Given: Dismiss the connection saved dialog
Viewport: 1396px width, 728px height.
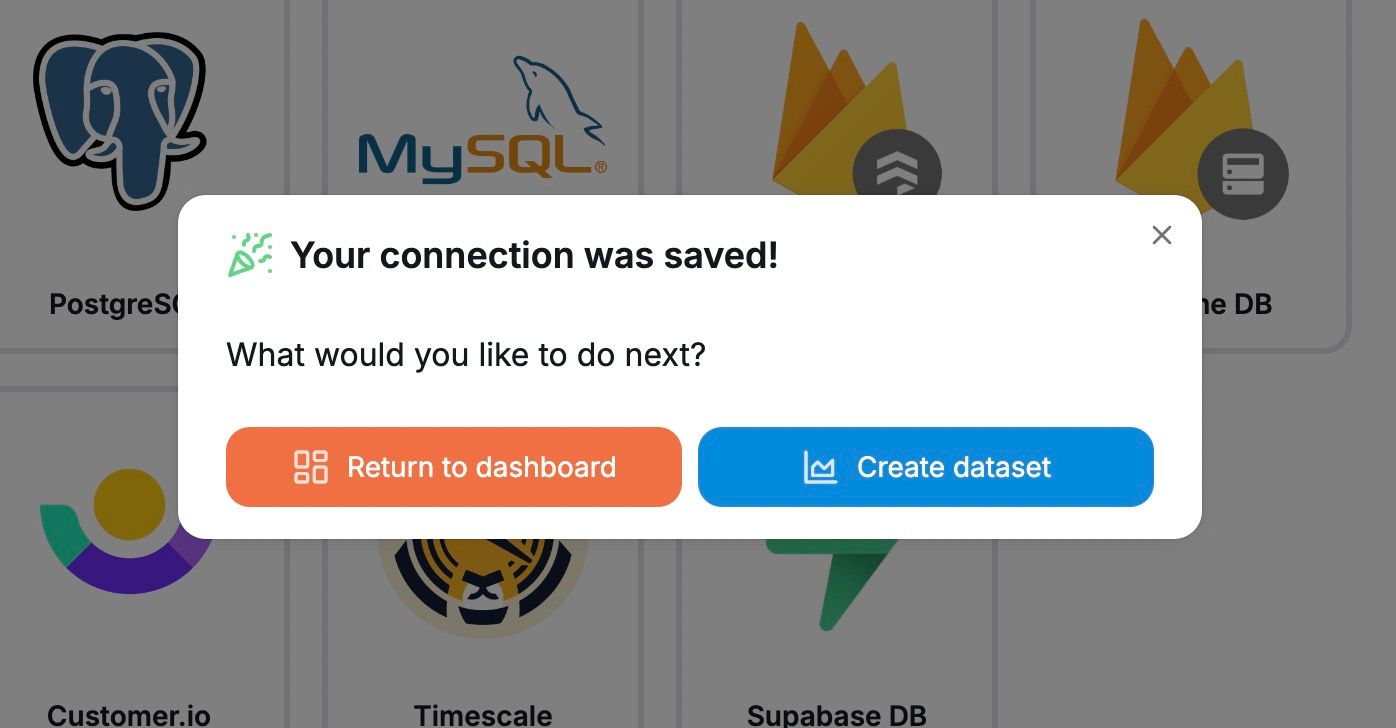Looking at the screenshot, I should (1161, 235).
